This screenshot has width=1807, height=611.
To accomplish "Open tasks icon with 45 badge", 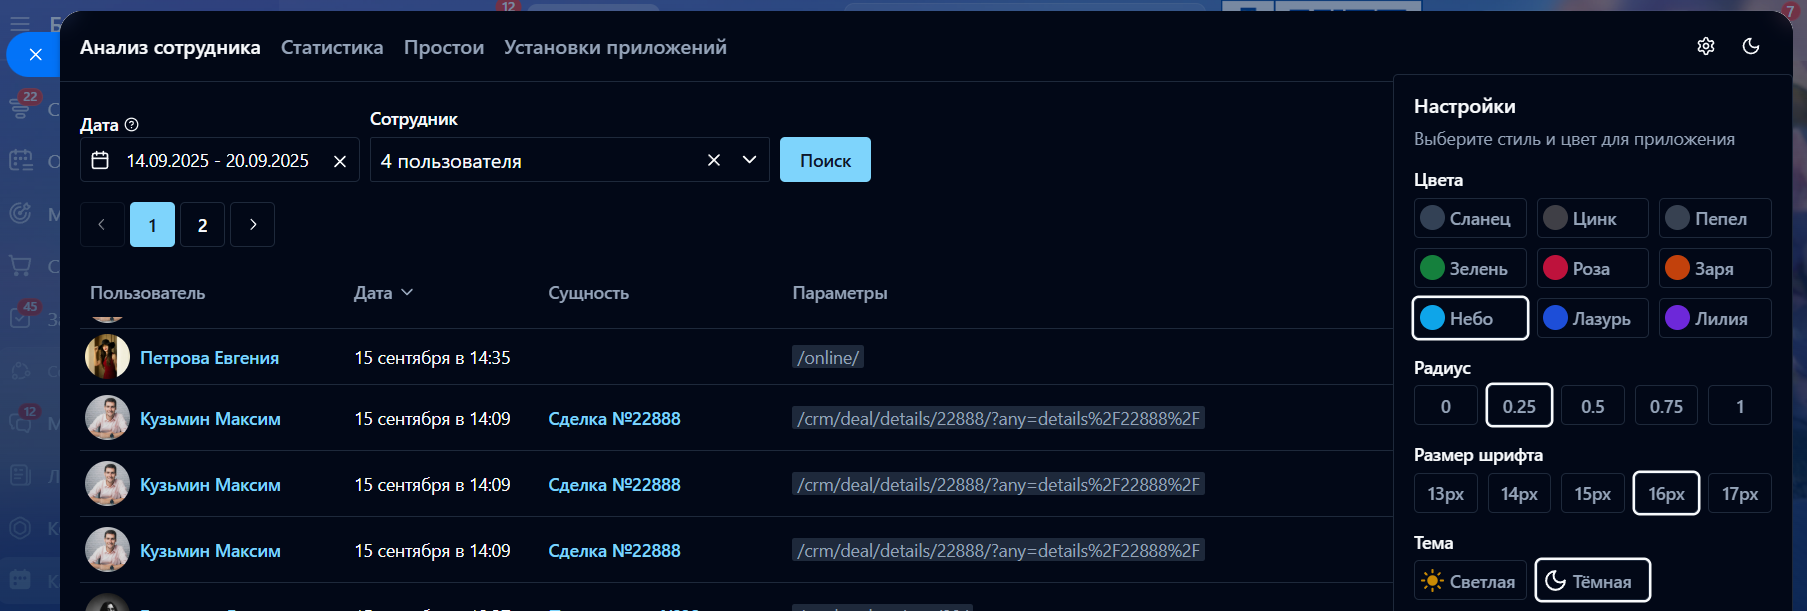I will tap(20, 318).
